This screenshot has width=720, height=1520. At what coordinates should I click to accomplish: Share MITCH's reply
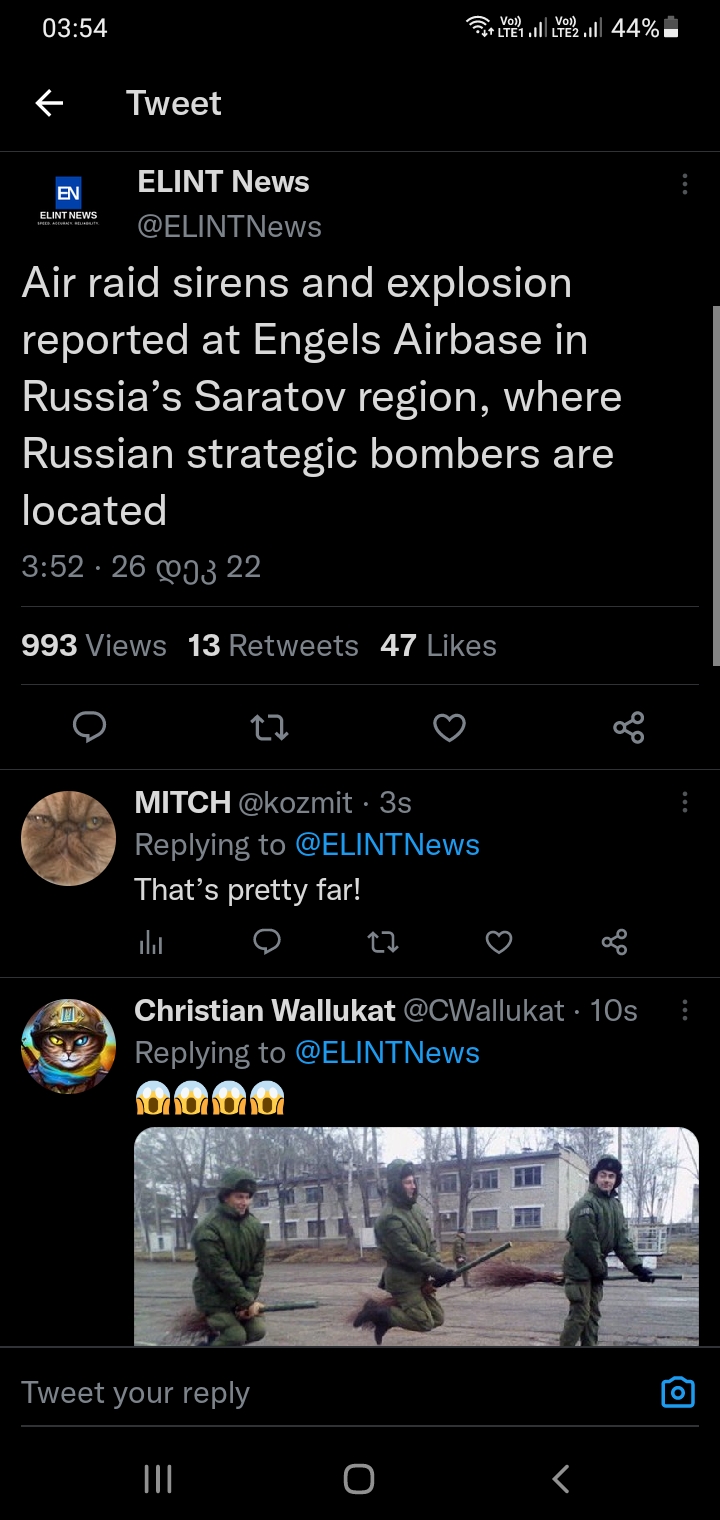(615, 941)
